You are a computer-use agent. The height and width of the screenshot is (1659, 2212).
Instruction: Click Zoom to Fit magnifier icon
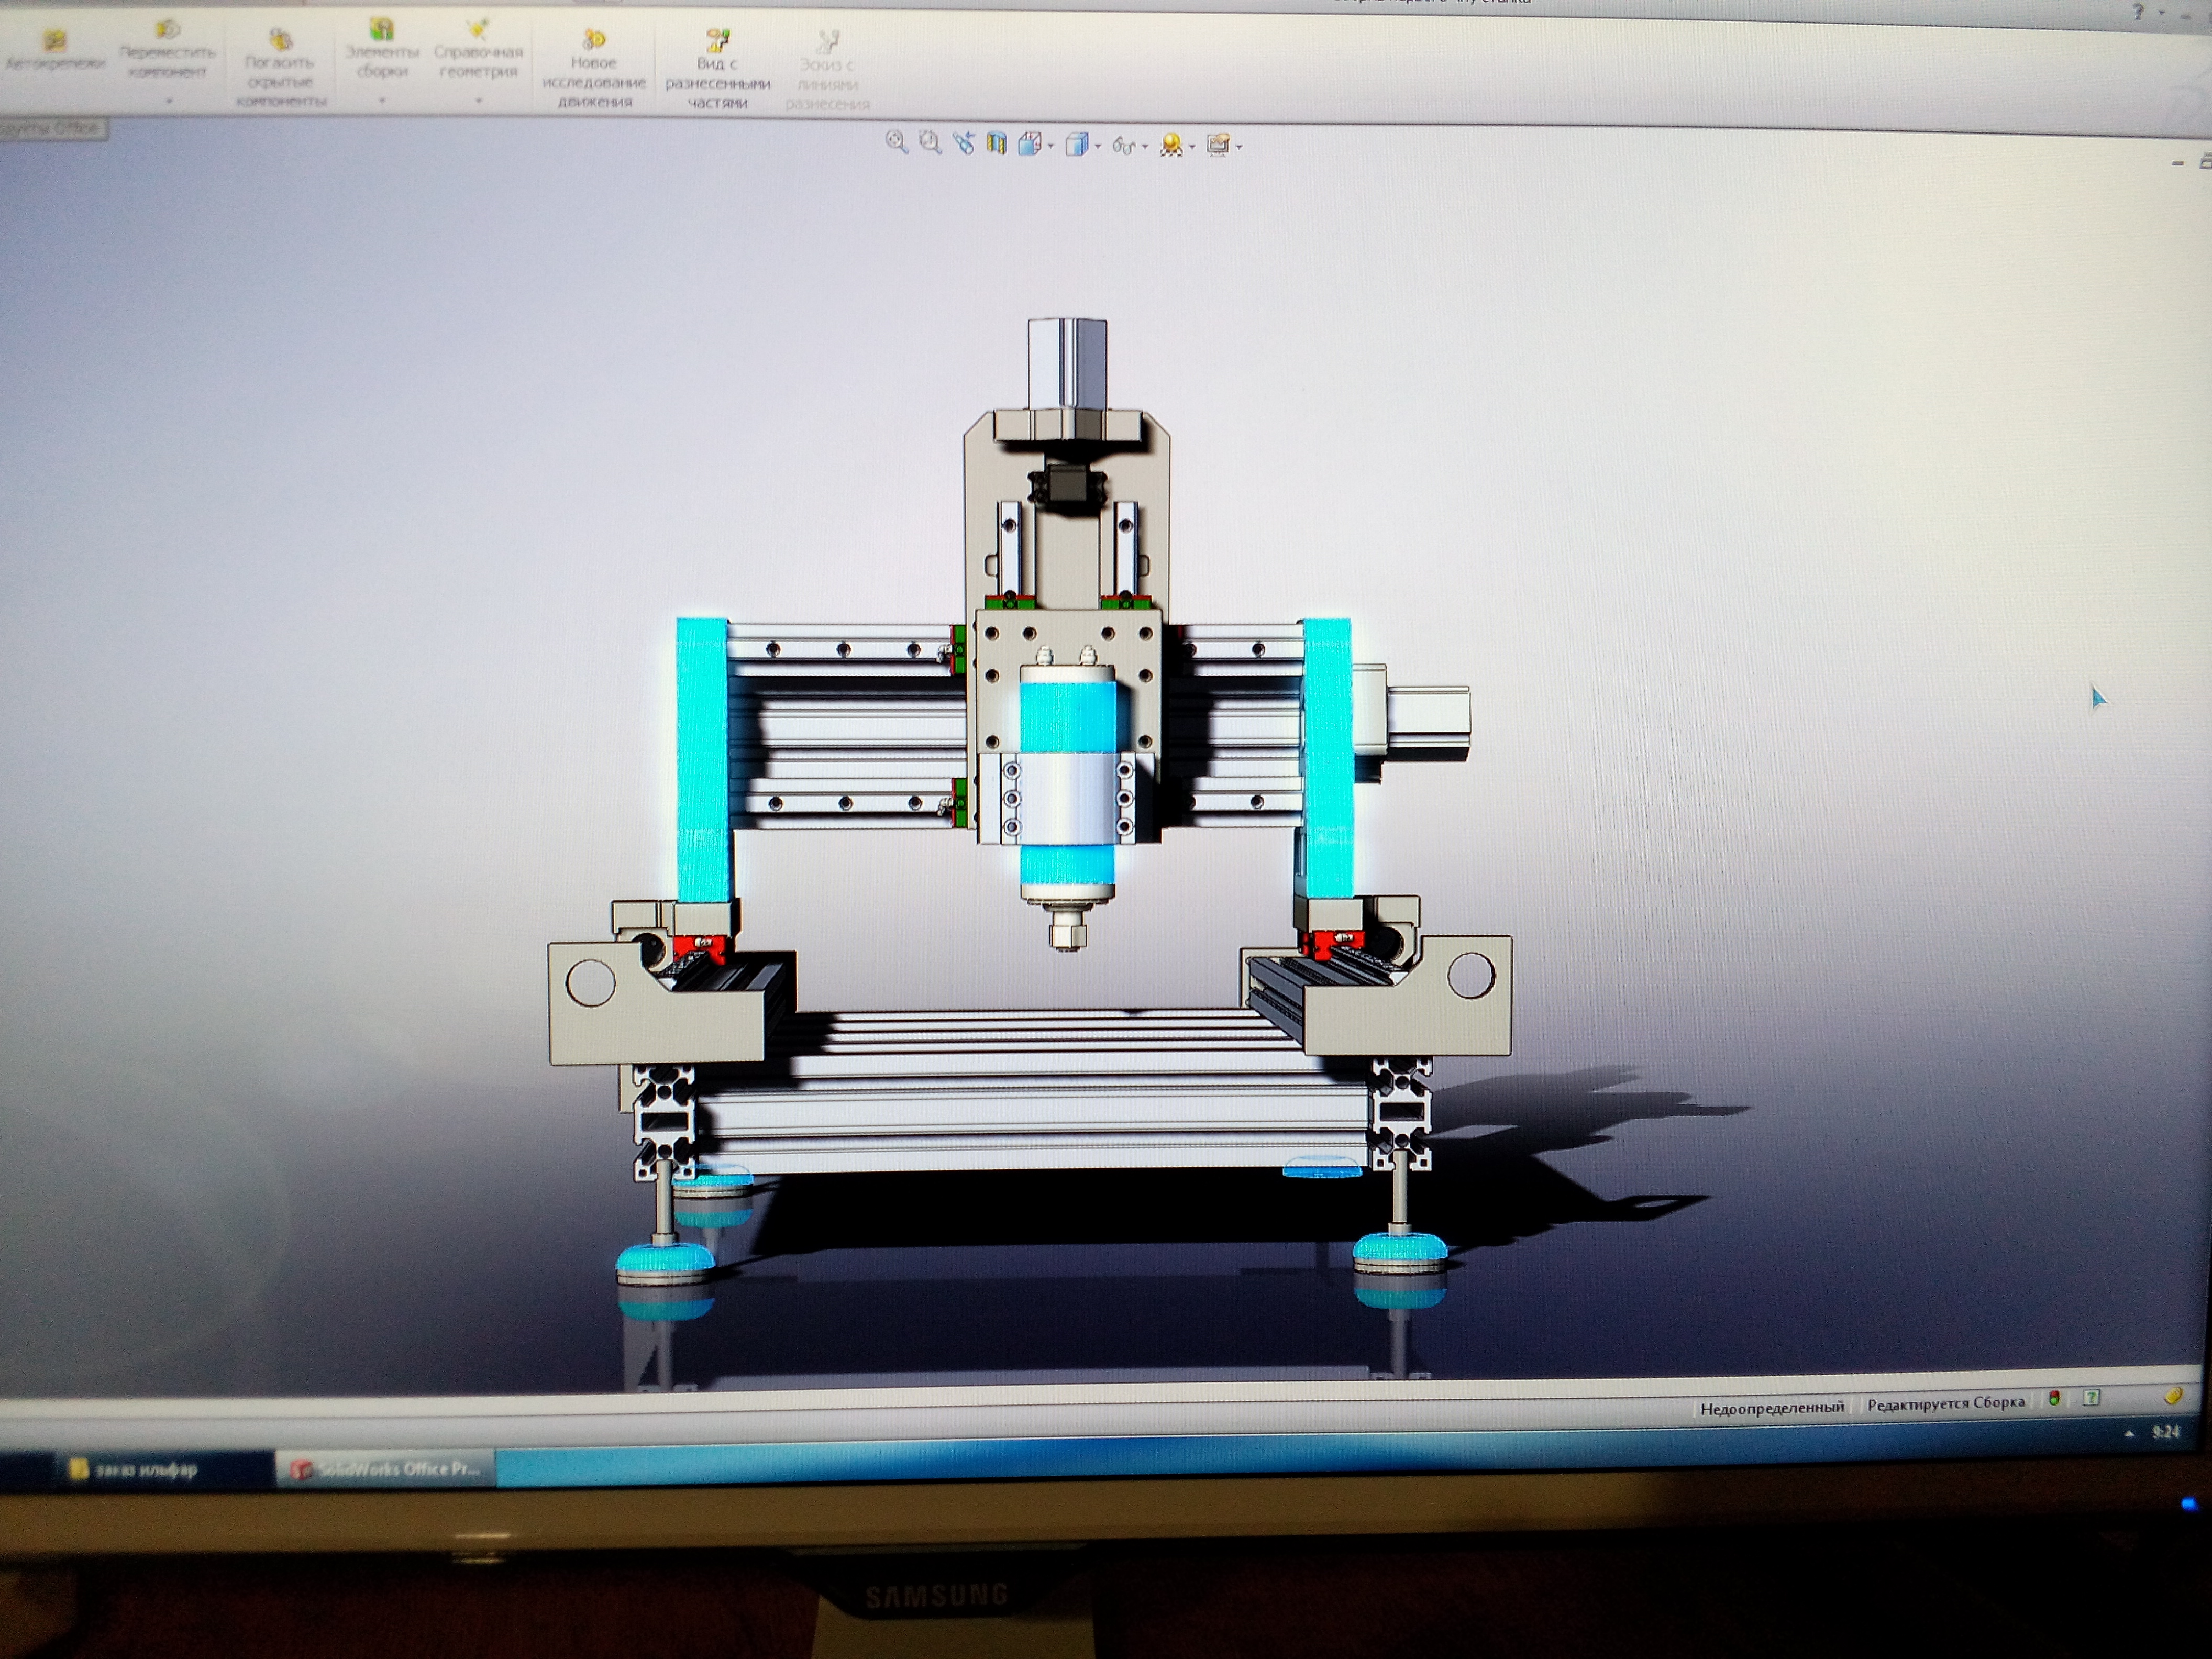[896, 143]
